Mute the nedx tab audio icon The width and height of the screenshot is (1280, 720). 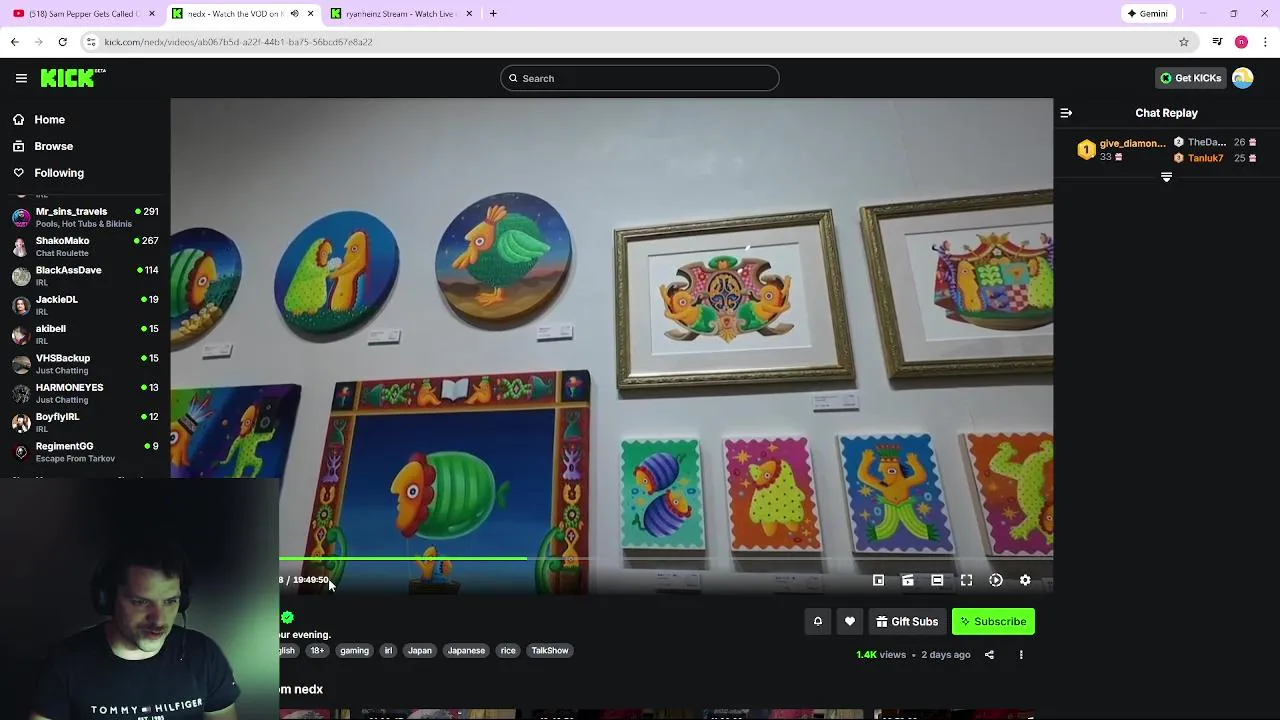[294, 14]
